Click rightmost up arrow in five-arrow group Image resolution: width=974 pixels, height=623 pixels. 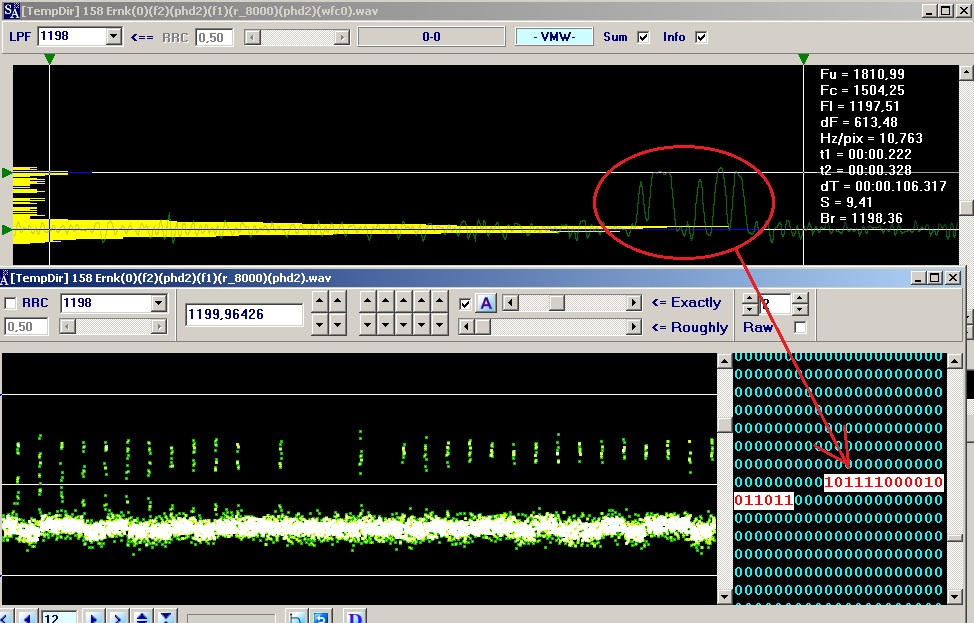[440, 302]
